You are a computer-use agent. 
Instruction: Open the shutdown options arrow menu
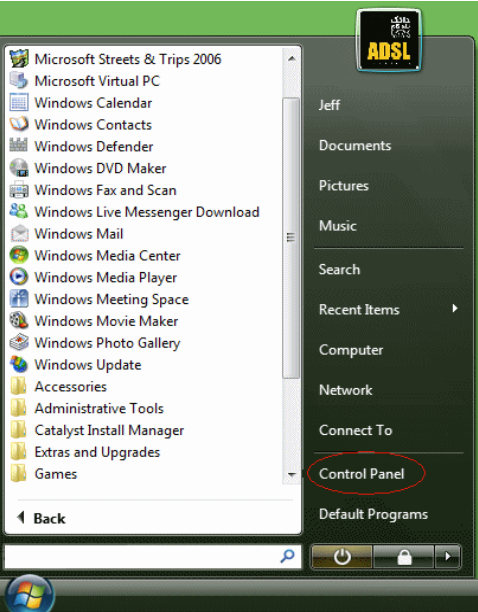[448, 557]
